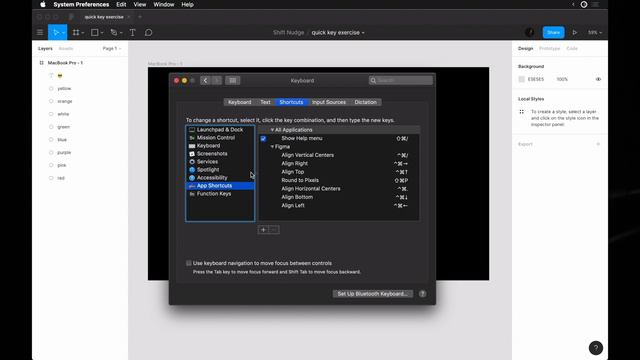Select Mission Control category
The image size is (640, 360).
pyautogui.click(x=220, y=138)
